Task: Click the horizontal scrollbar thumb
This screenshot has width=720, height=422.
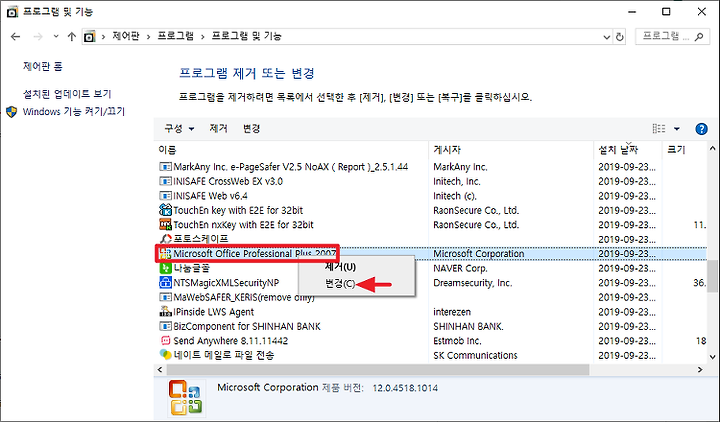Action: point(378,370)
